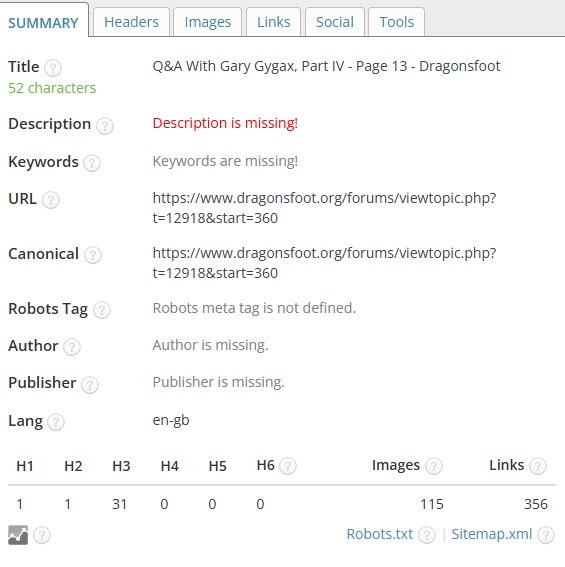Click the canonical URL text
The image size is (565, 567).
(x=324, y=263)
